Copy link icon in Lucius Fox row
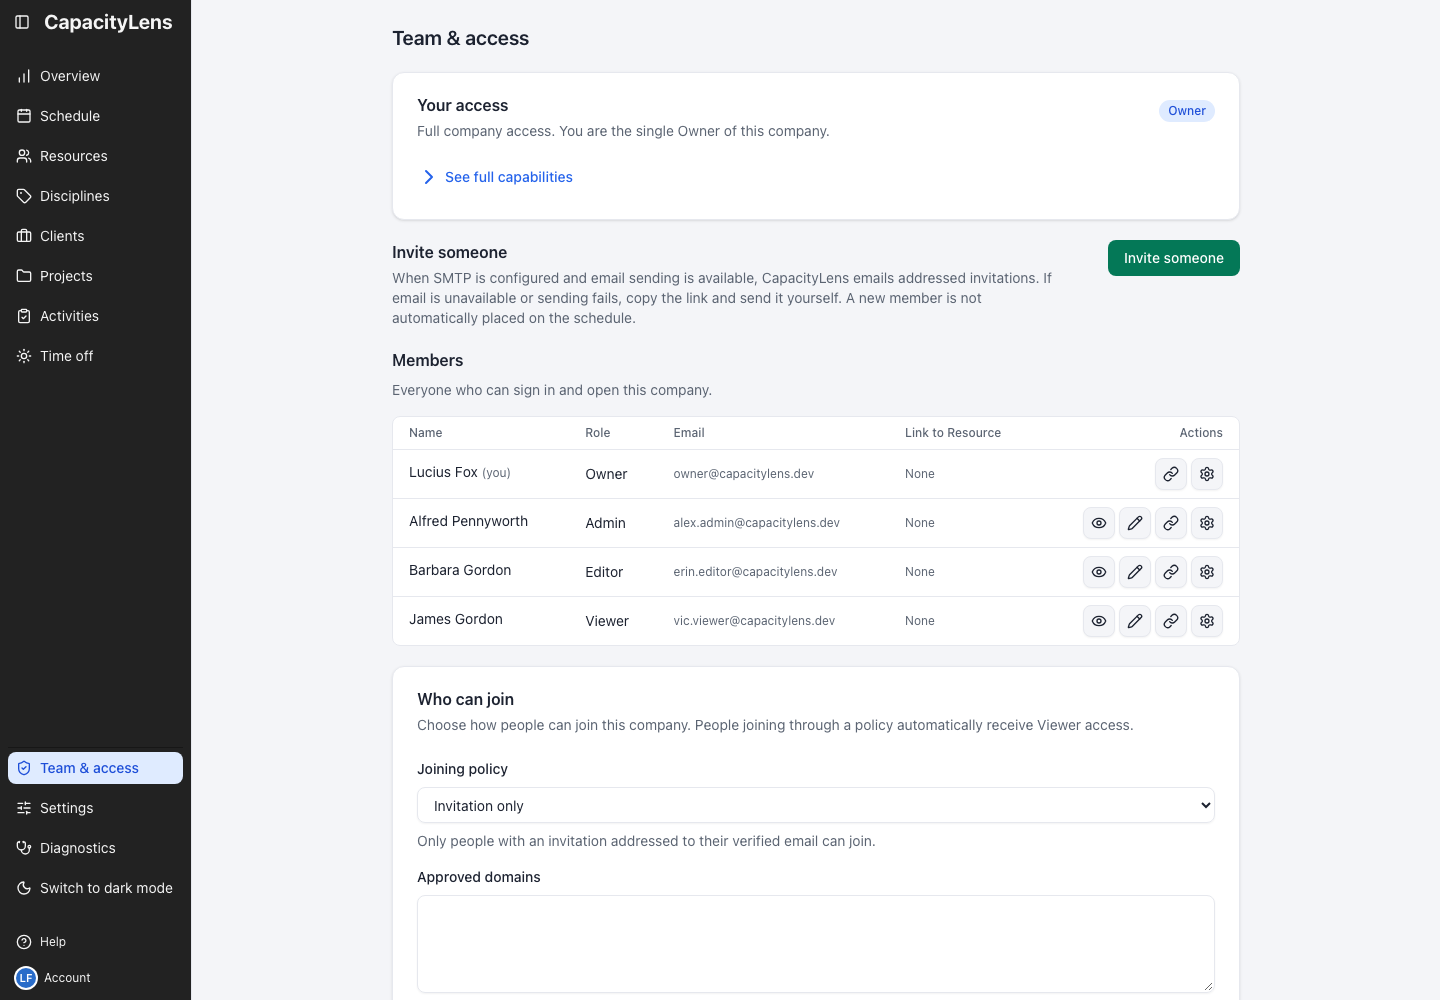Screen dimensions: 1440x1000 [1171, 474]
